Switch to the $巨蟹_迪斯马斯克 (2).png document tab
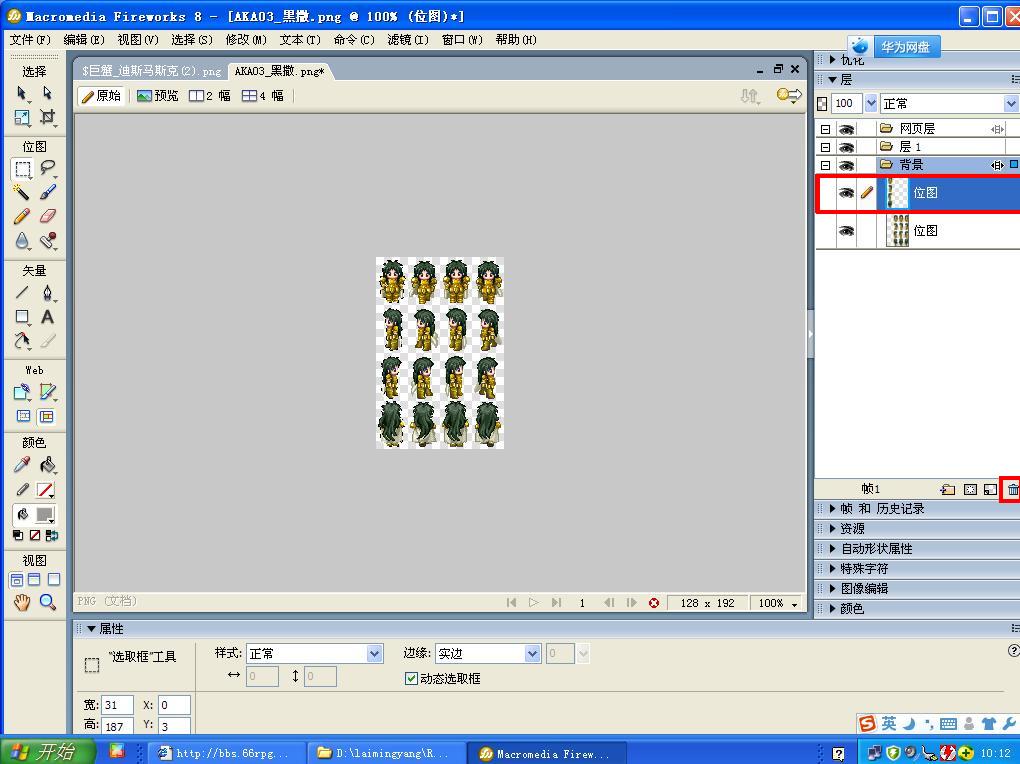1020x764 pixels. pos(152,71)
